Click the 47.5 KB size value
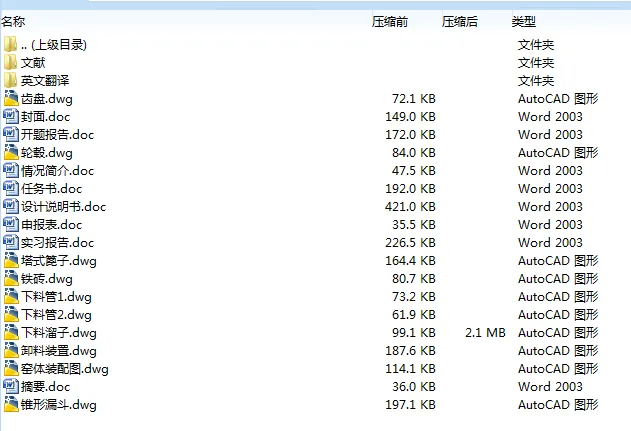The height and width of the screenshot is (431, 631). 414,171
